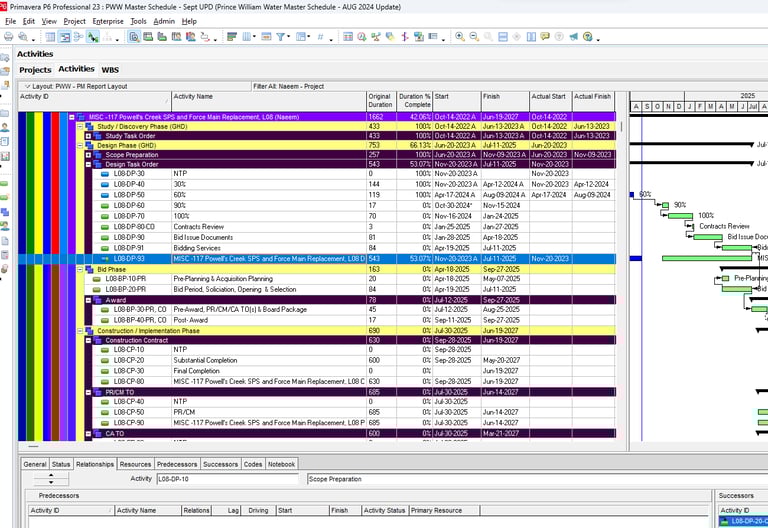Click the Progress Spotlight icon
This screenshot has height=528, width=768.
pyautogui.click(x=390, y=37)
